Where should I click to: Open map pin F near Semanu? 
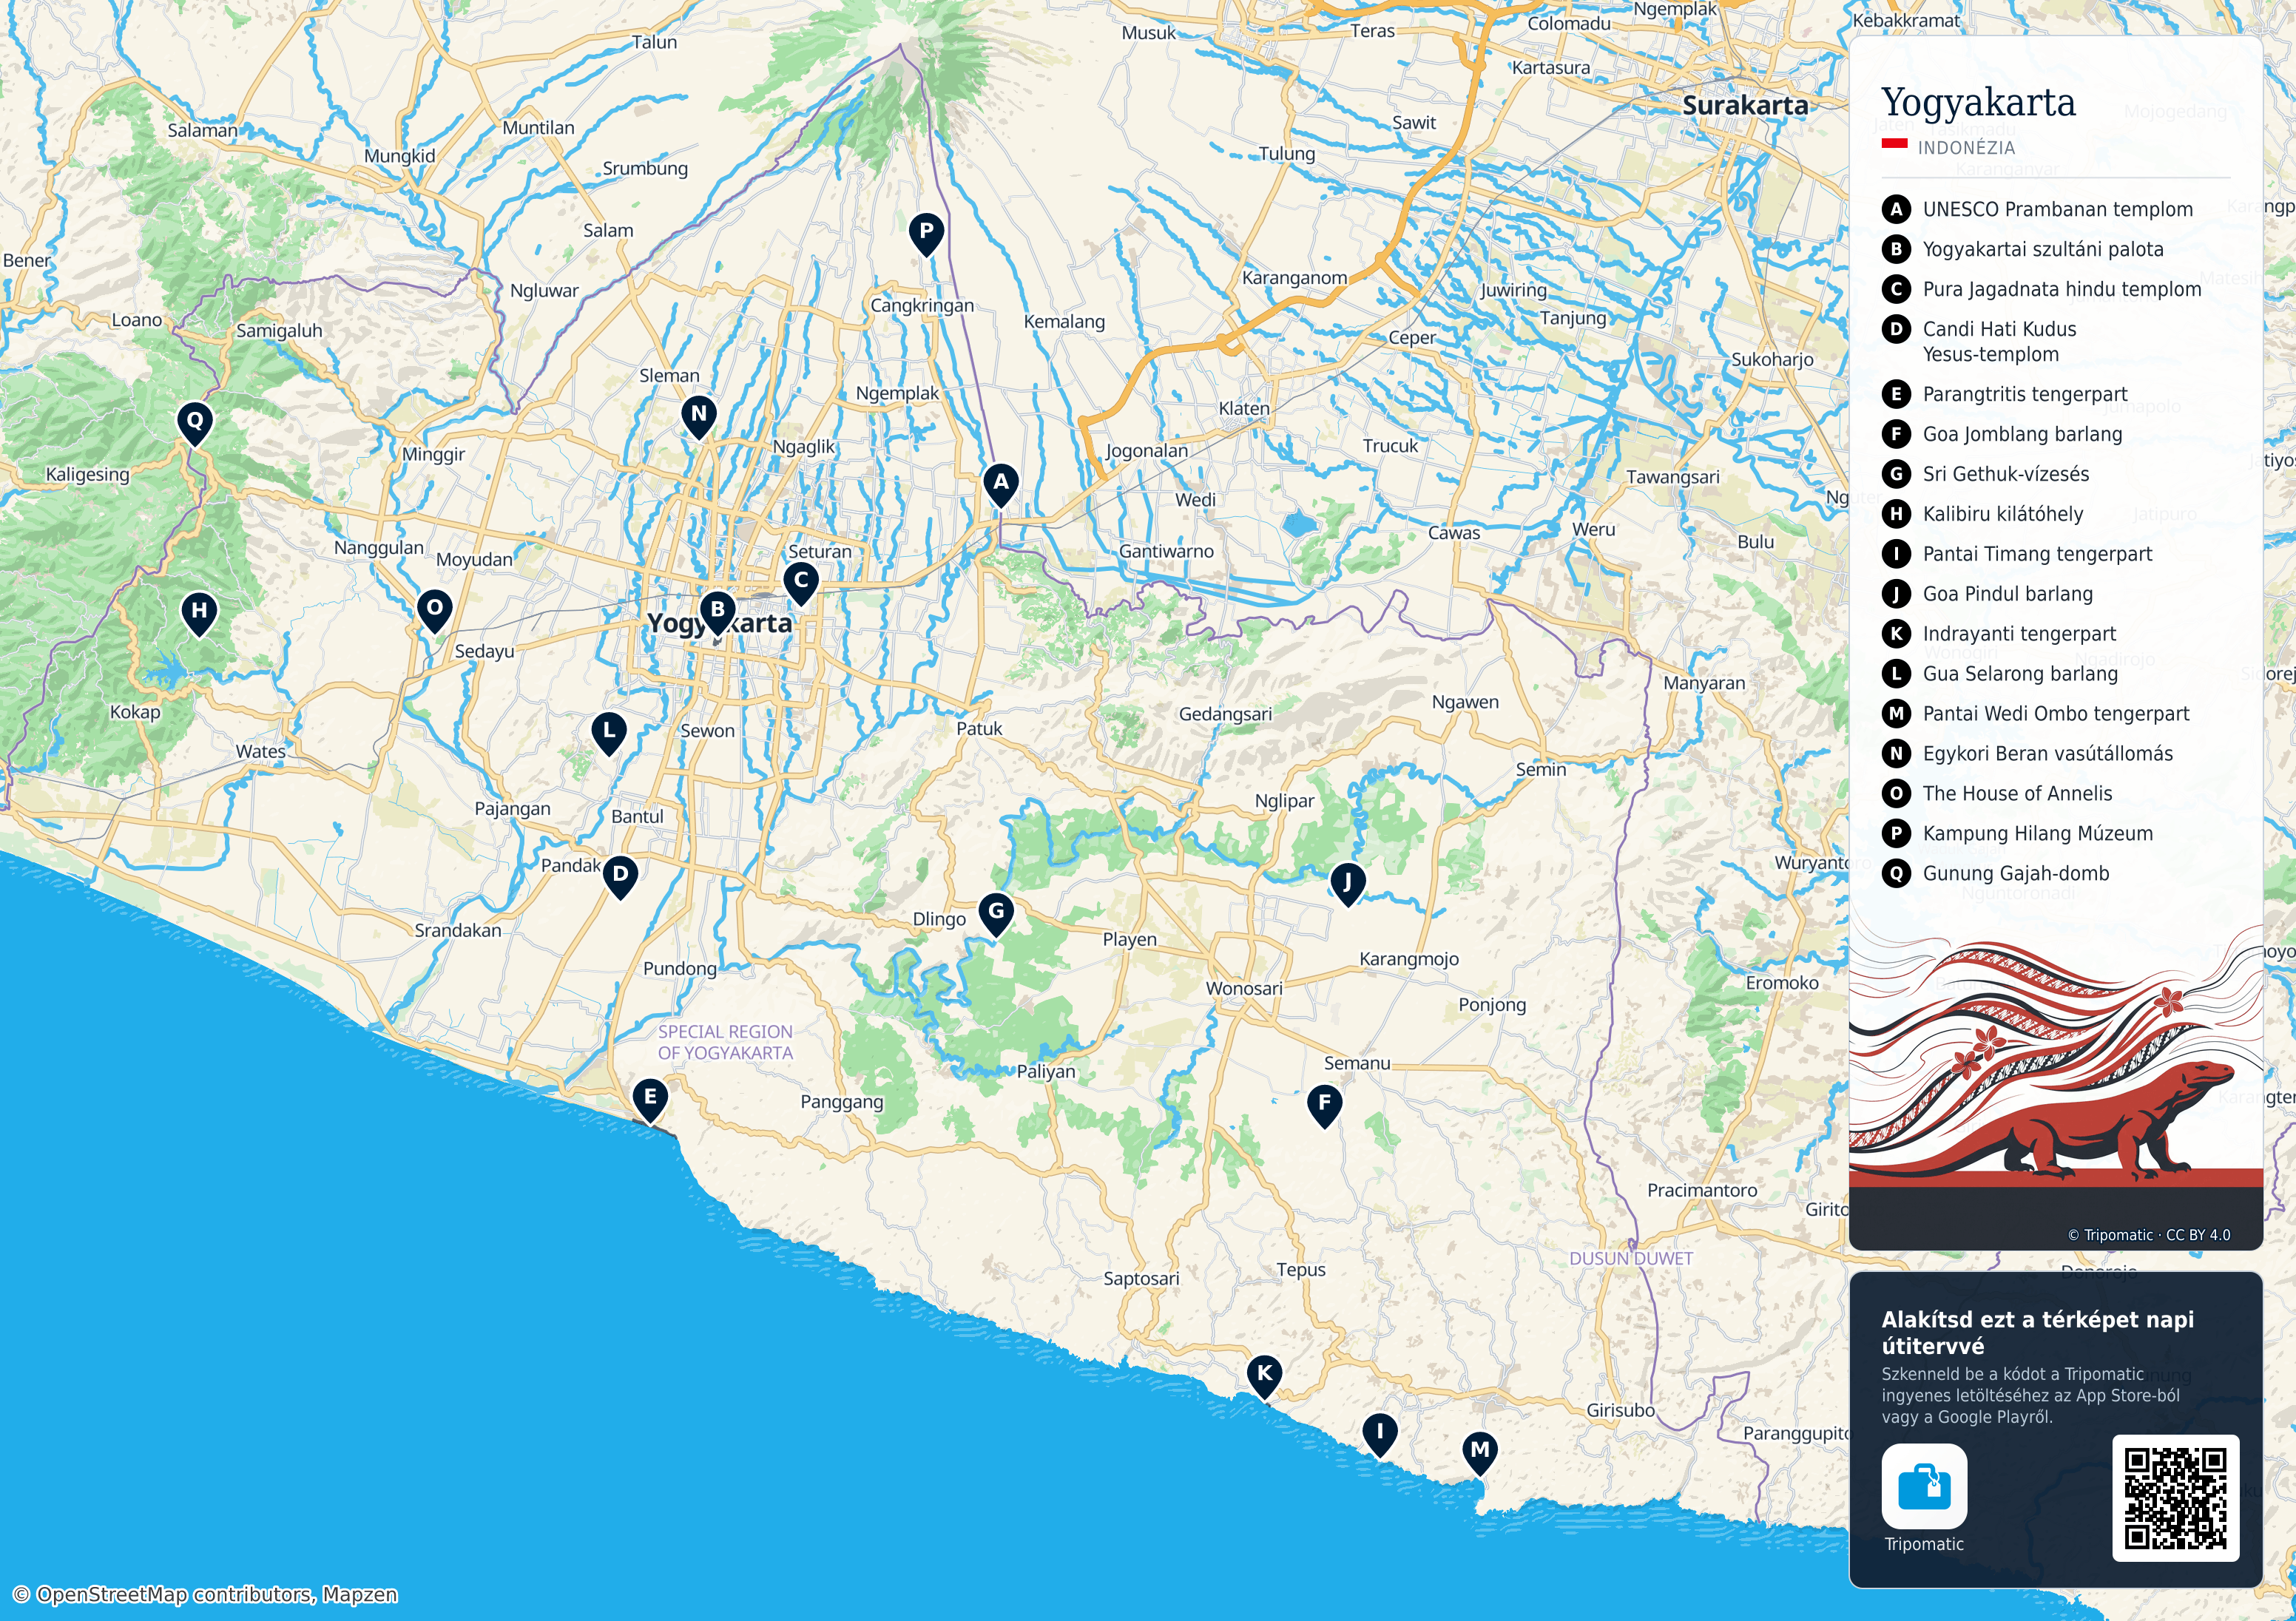click(1324, 1106)
